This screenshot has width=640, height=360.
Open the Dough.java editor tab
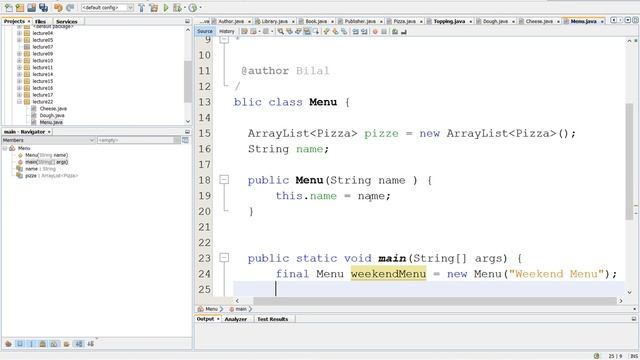tap(495, 21)
